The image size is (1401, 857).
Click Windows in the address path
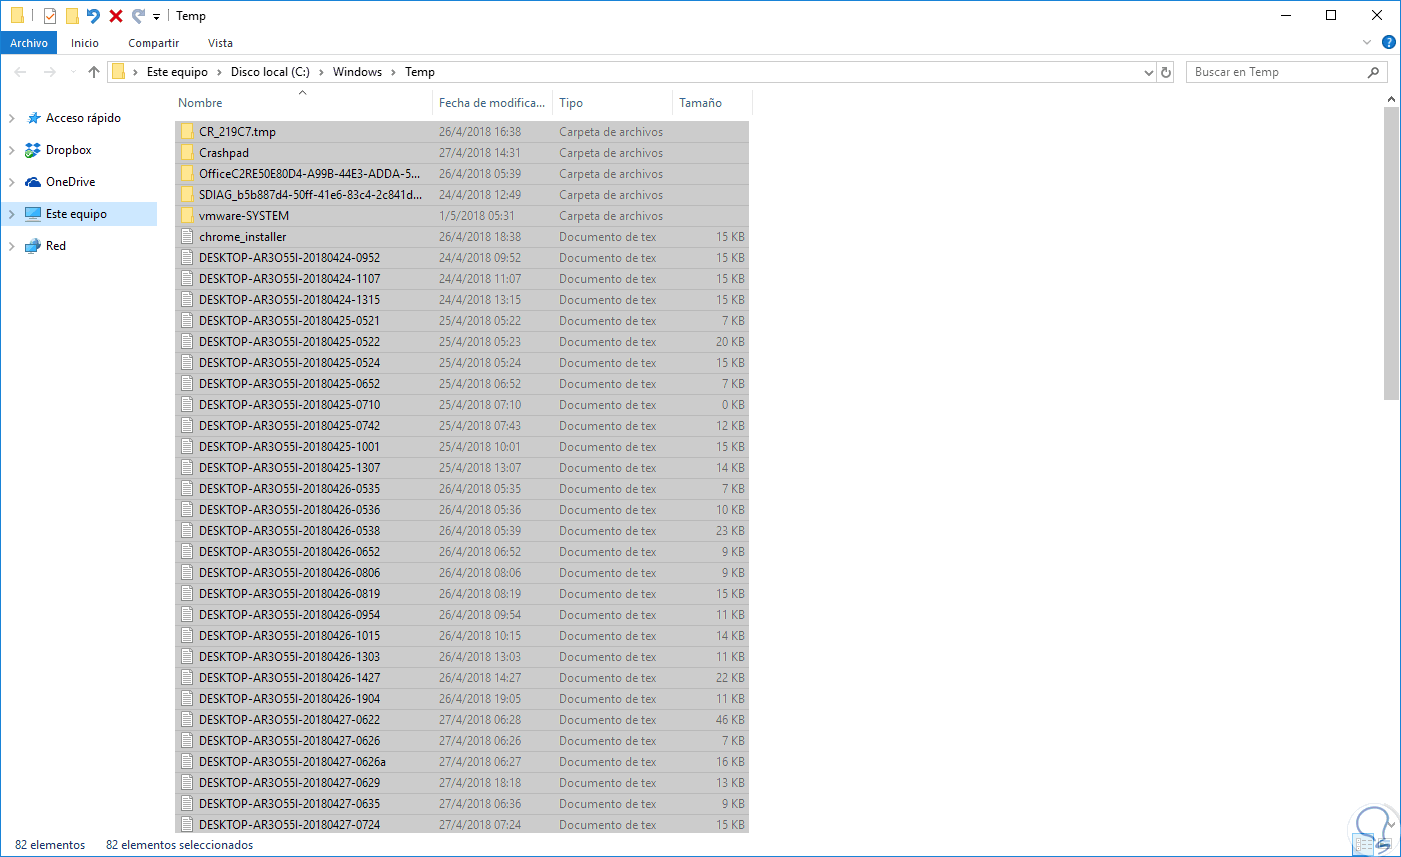(357, 72)
